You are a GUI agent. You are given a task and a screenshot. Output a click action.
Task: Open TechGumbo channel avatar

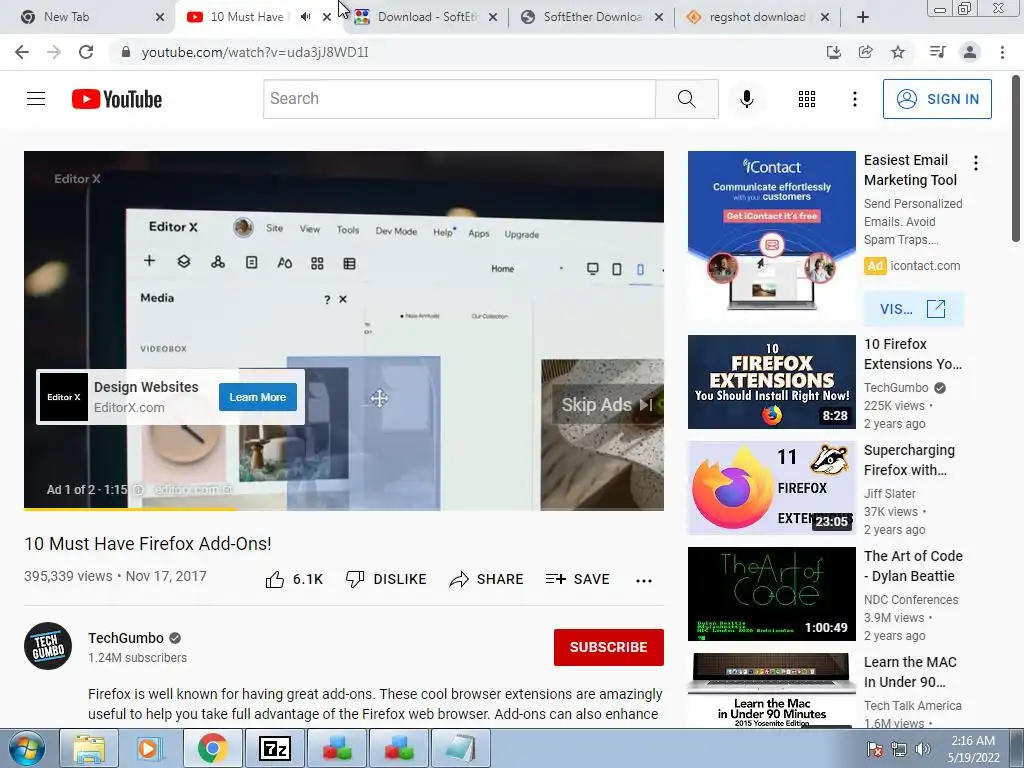pos(48,646)
